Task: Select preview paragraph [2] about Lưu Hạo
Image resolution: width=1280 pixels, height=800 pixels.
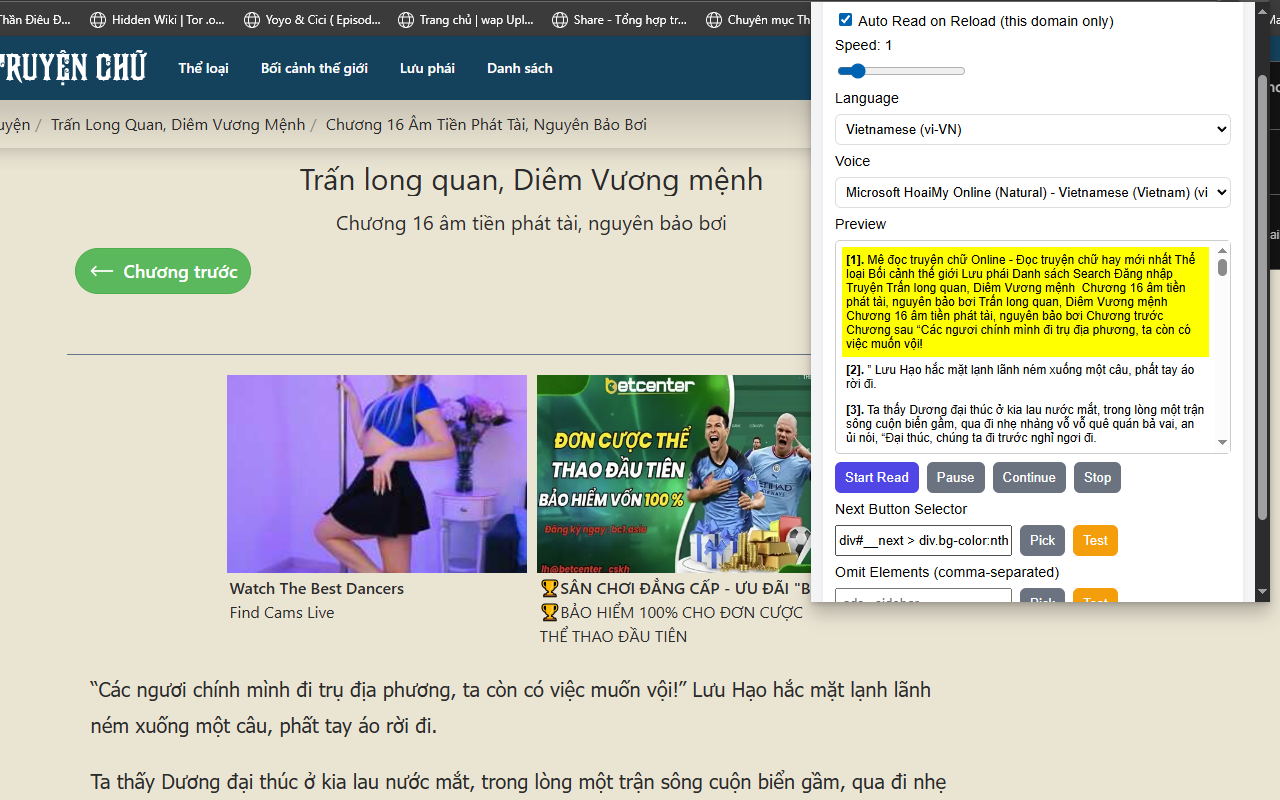Action: pyautogui.click(x=1025, y=377)
